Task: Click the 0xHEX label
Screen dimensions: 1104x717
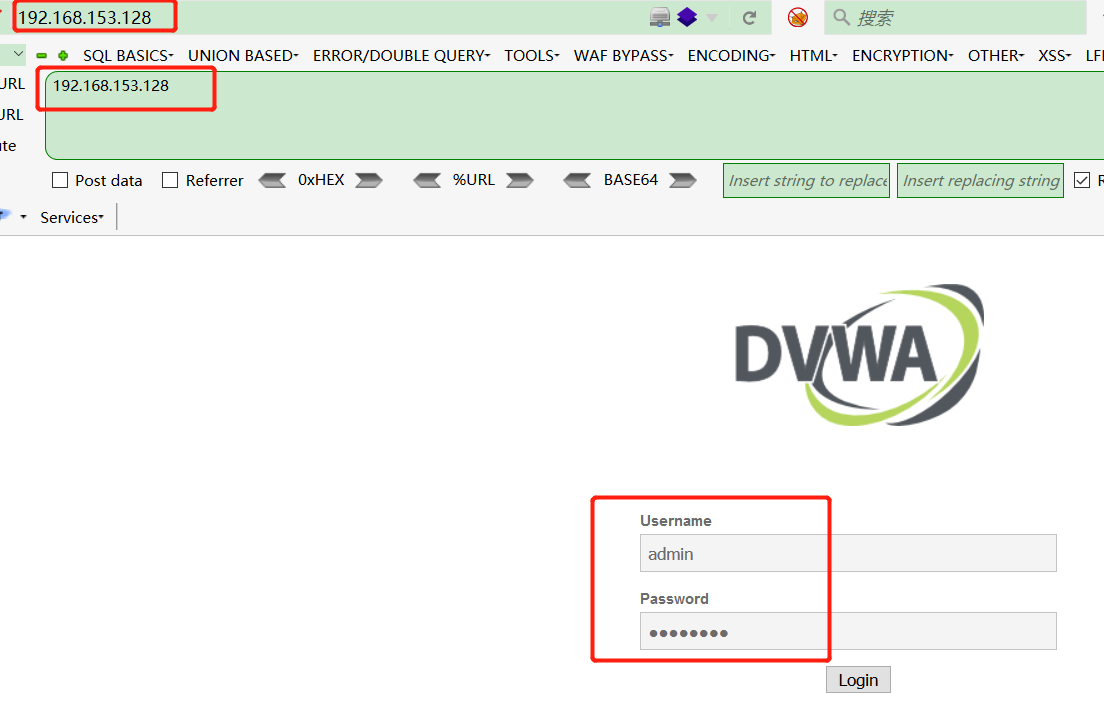Action: tap(321, 180)
